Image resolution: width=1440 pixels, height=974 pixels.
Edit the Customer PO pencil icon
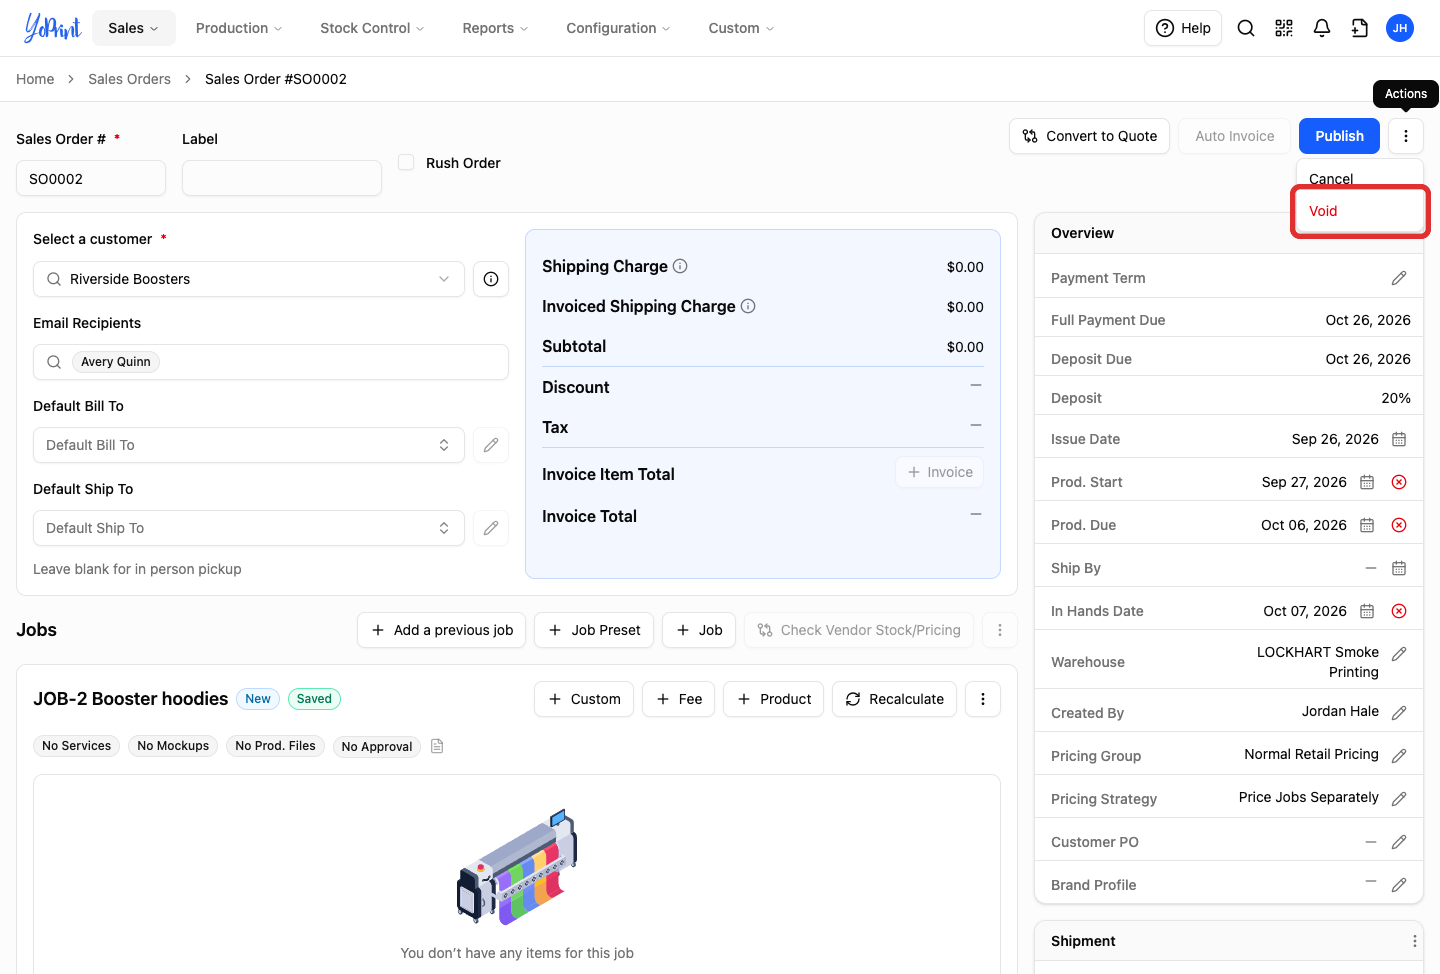(x=1399, y=842)
